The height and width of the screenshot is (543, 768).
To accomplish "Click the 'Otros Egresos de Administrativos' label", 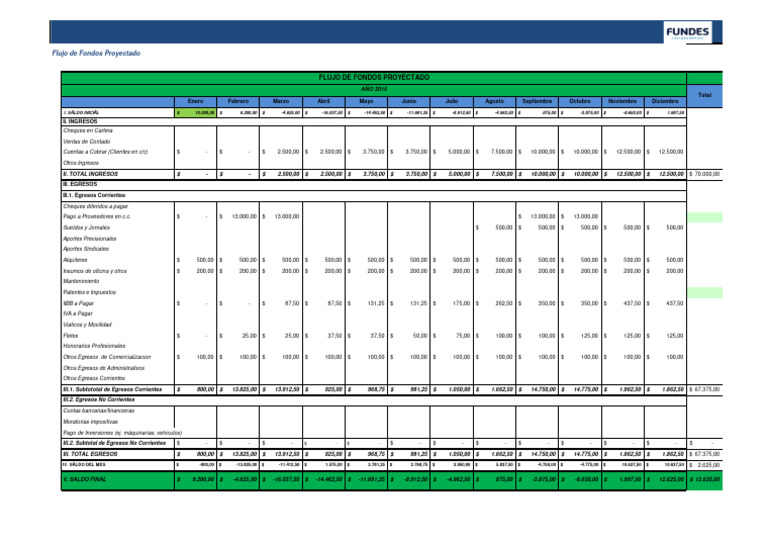I will (104, 368).
